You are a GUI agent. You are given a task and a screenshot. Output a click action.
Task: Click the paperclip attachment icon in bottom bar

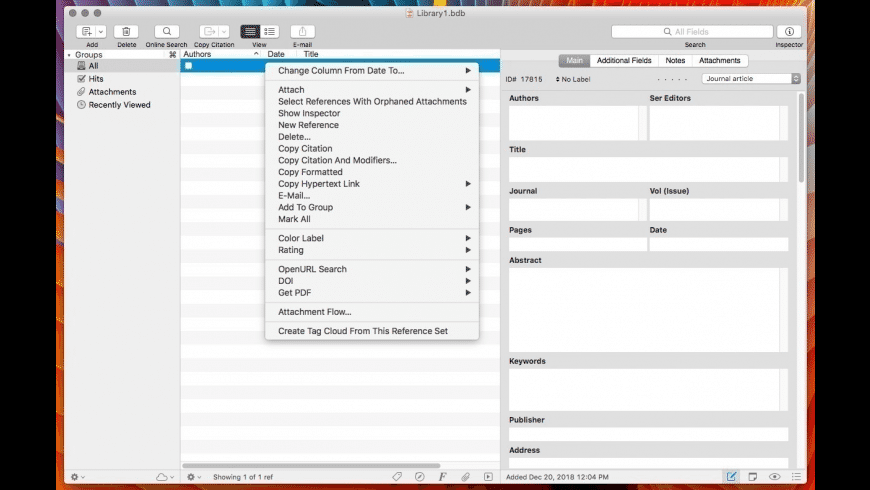click(465, 477)
